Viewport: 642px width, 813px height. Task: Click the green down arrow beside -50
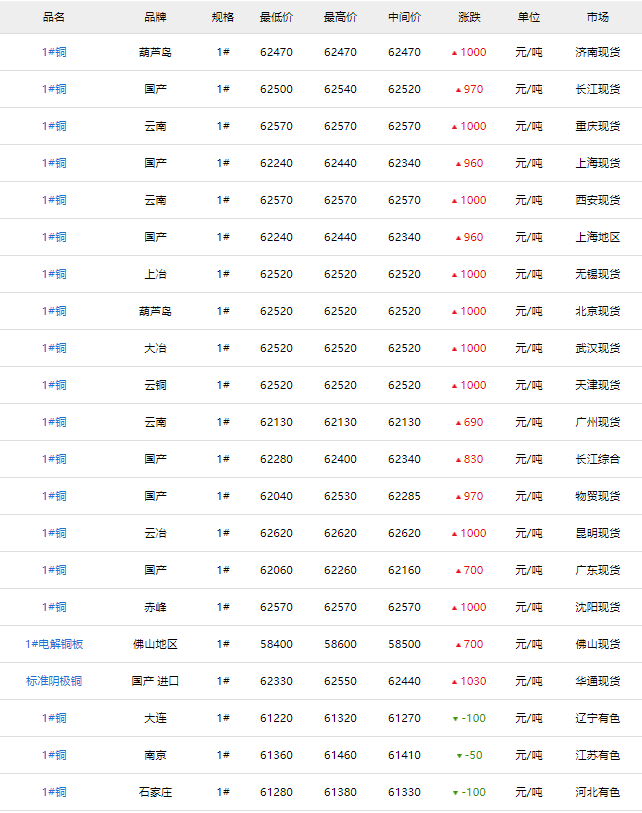(x=459, y=756)
